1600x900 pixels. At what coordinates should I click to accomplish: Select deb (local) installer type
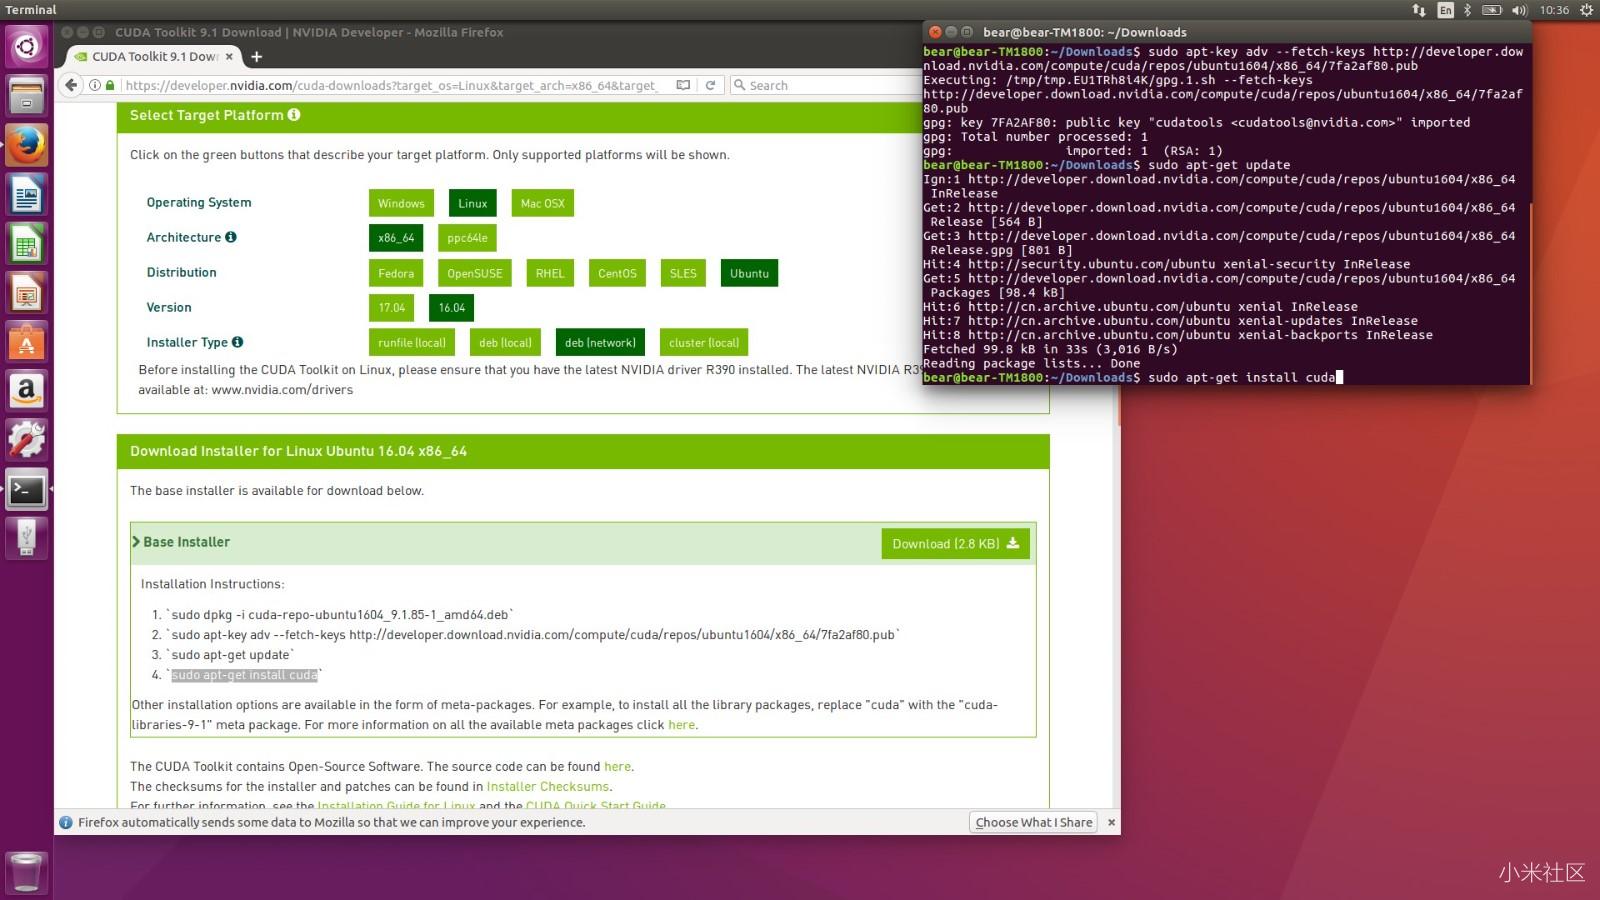coord(505,343)
